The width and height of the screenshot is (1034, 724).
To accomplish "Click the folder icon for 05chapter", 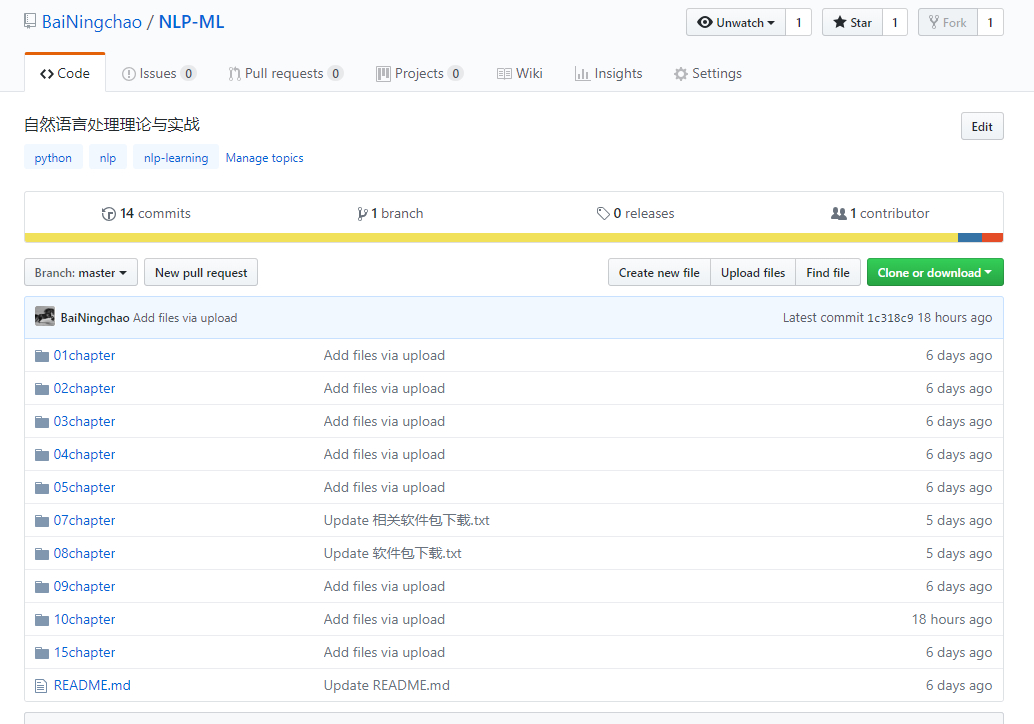I will 42,488.
